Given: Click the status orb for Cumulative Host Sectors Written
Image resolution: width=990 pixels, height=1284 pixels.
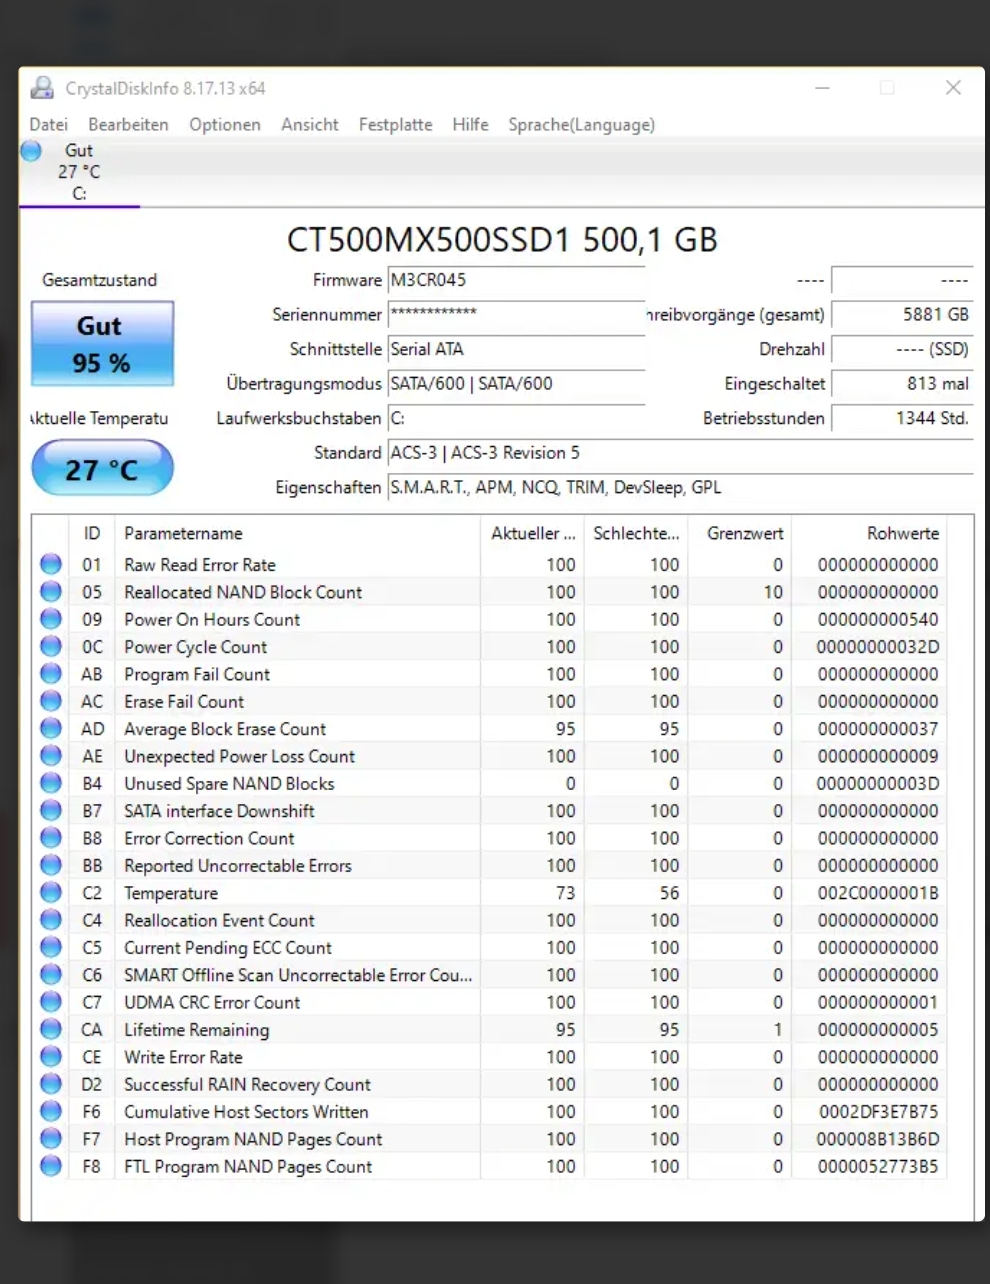Looking at the screenshot, I should (51, 1111).
